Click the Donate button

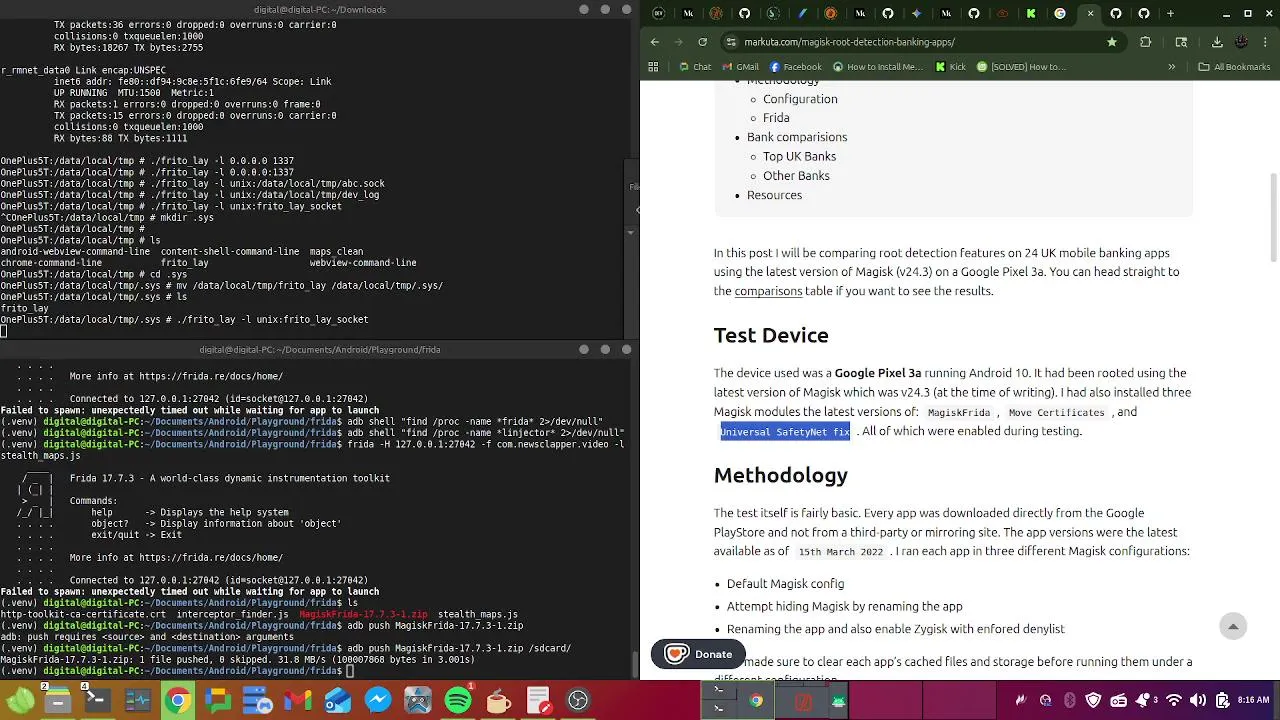(x=698, y=654)
